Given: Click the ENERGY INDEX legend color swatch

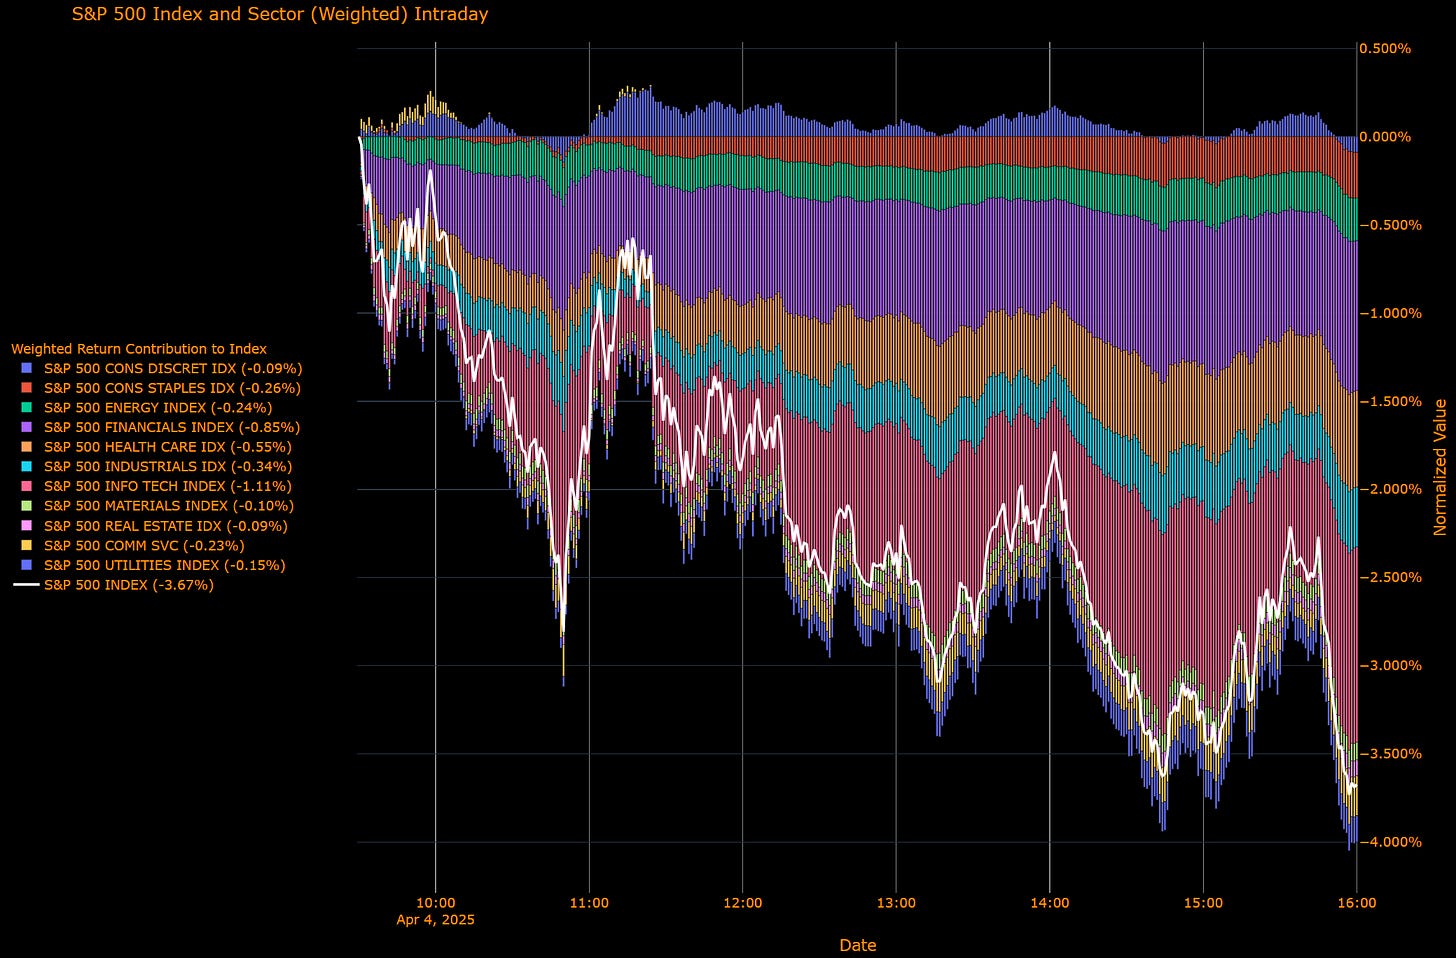Looking at the screenshot, I should point(26,408).
